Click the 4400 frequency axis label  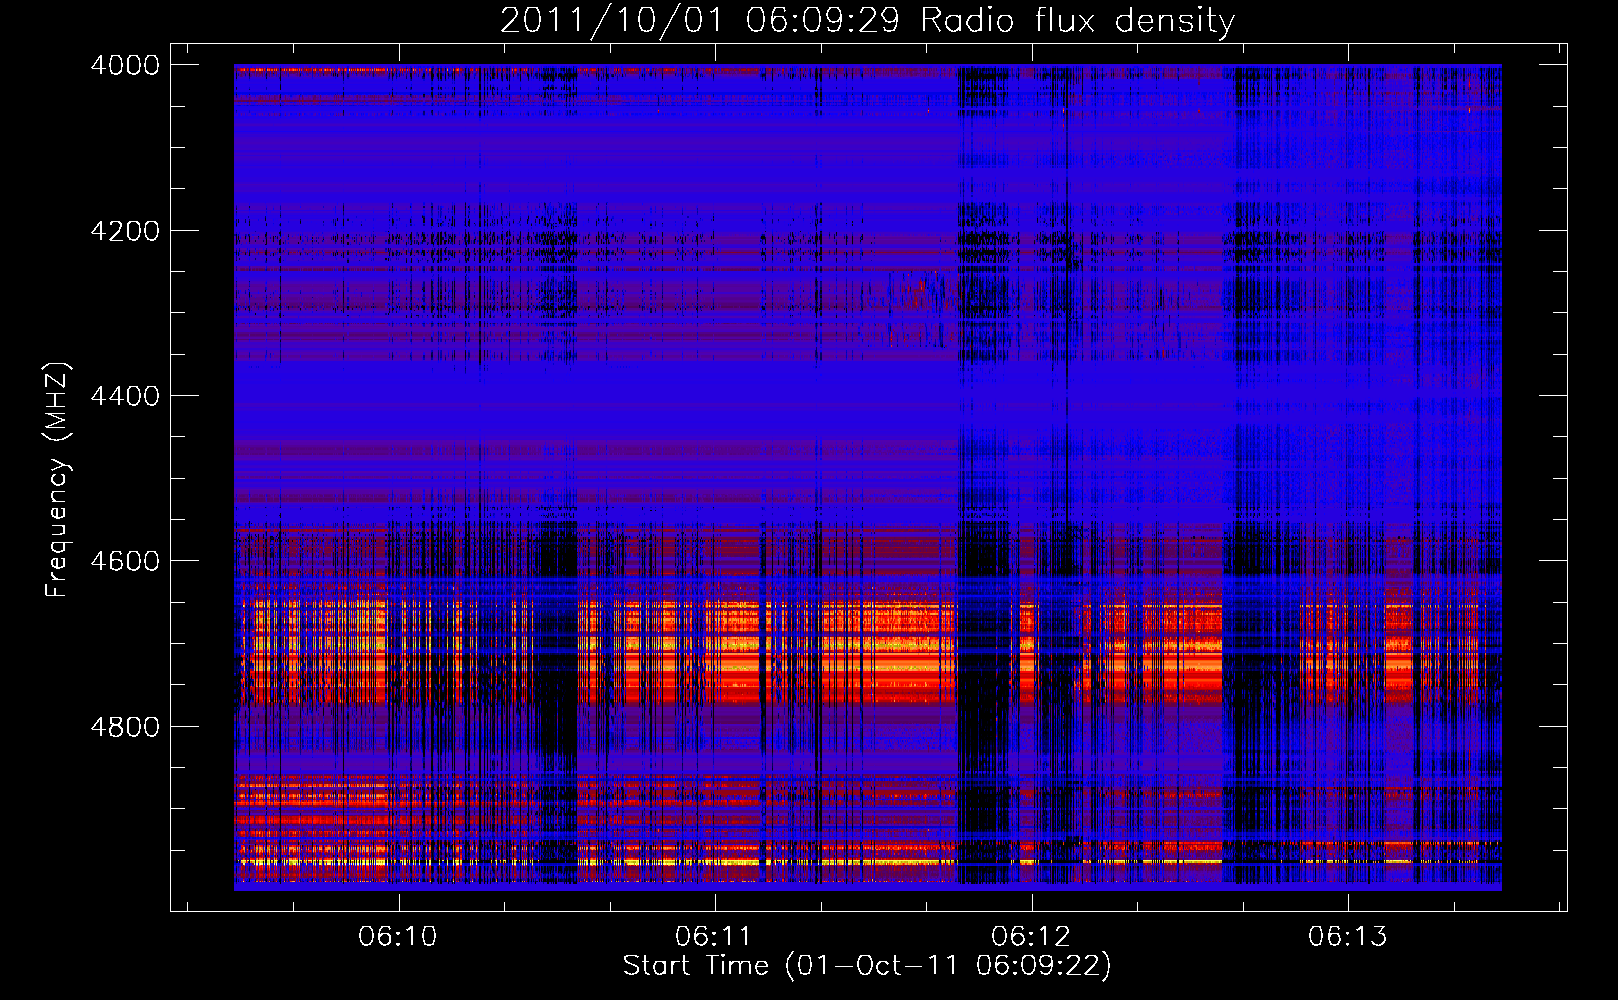pos(125,396)
